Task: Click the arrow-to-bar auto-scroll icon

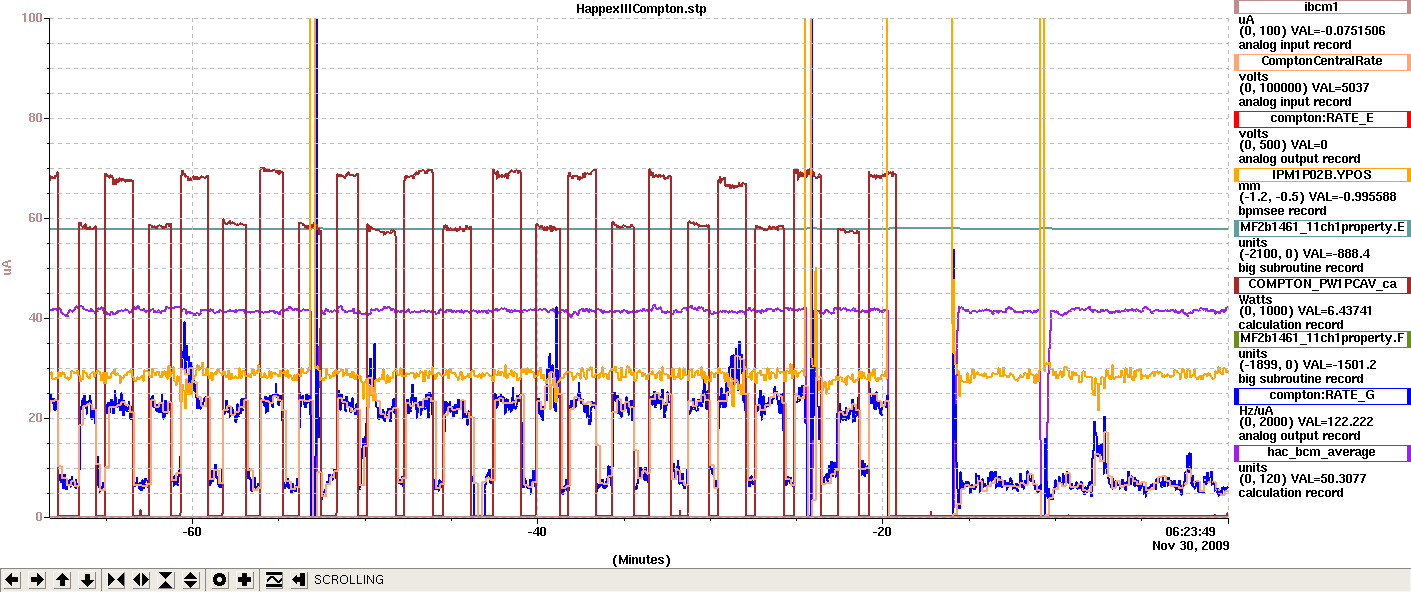Action: coord(299,580)
